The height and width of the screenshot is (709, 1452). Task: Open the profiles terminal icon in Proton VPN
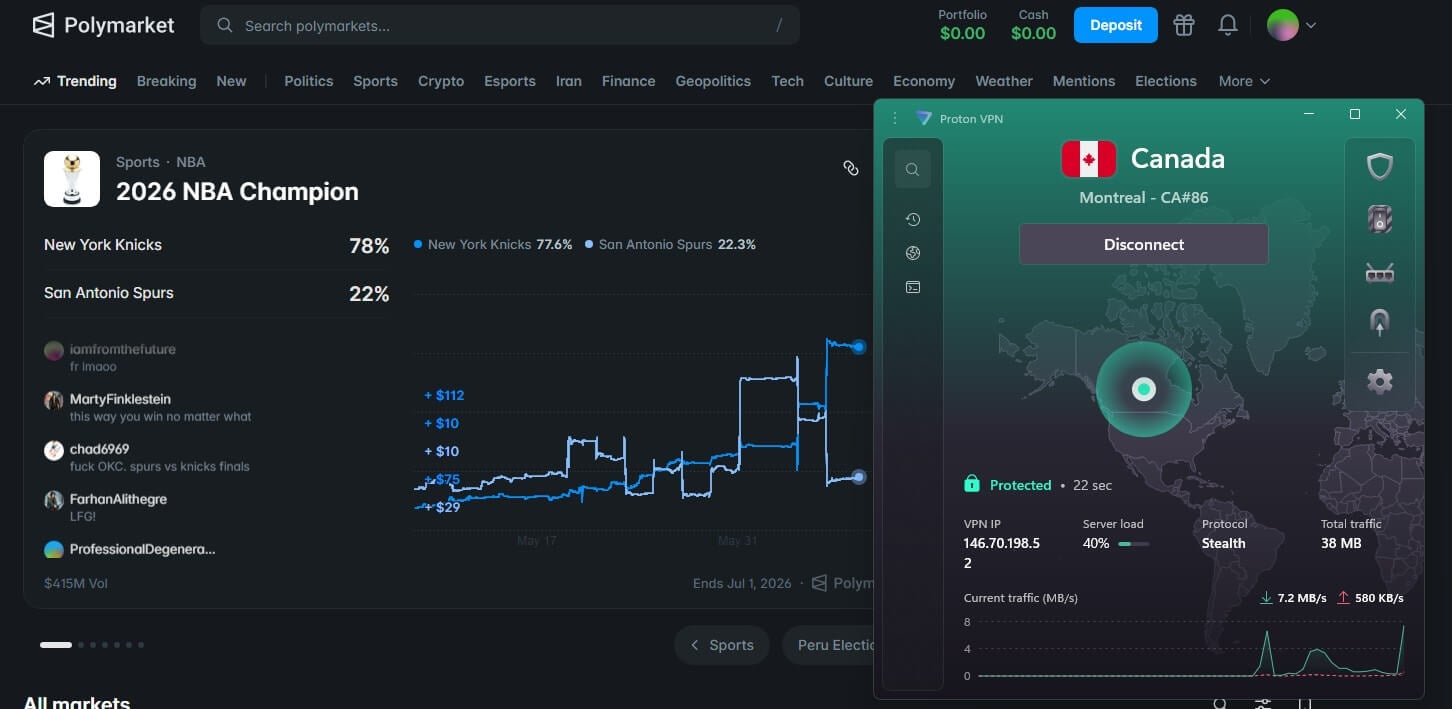click(x=912, y=287)
